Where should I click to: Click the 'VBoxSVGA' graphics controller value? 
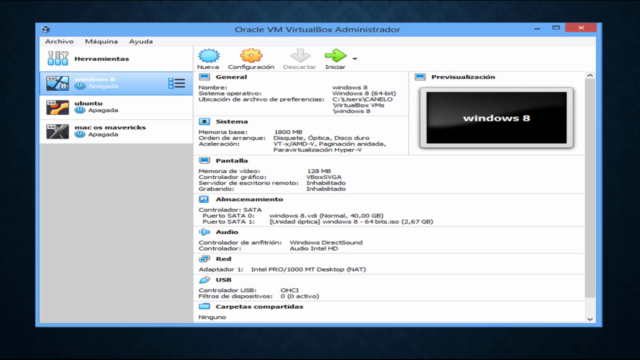point(324,177)
